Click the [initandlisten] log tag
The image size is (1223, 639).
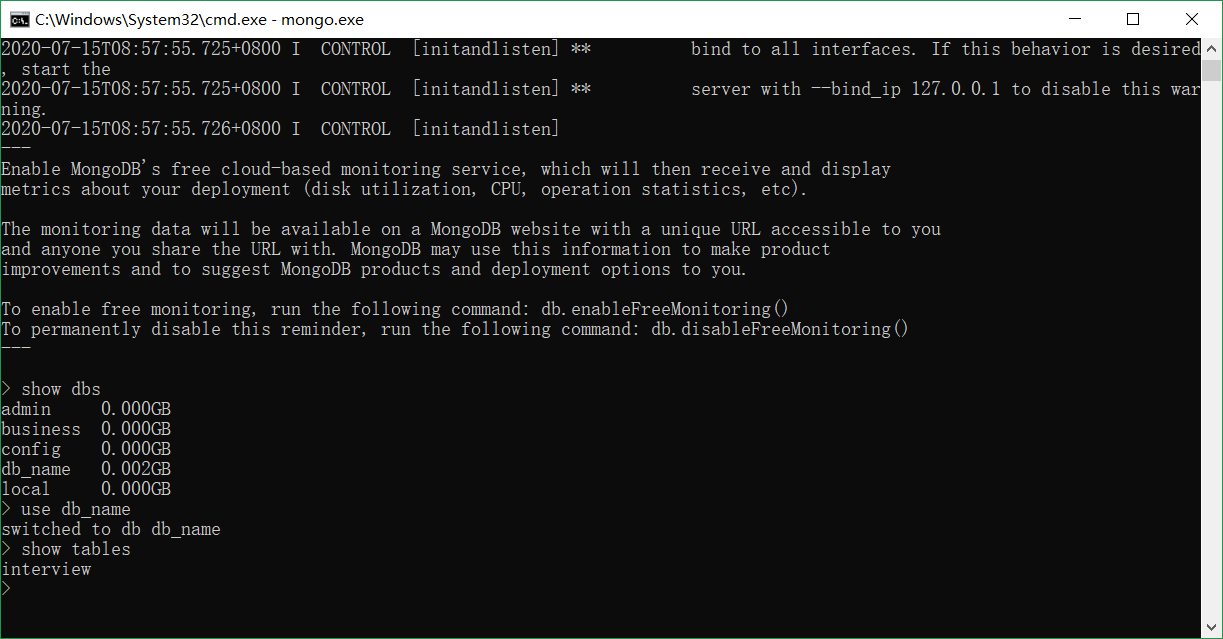[485, 48]
